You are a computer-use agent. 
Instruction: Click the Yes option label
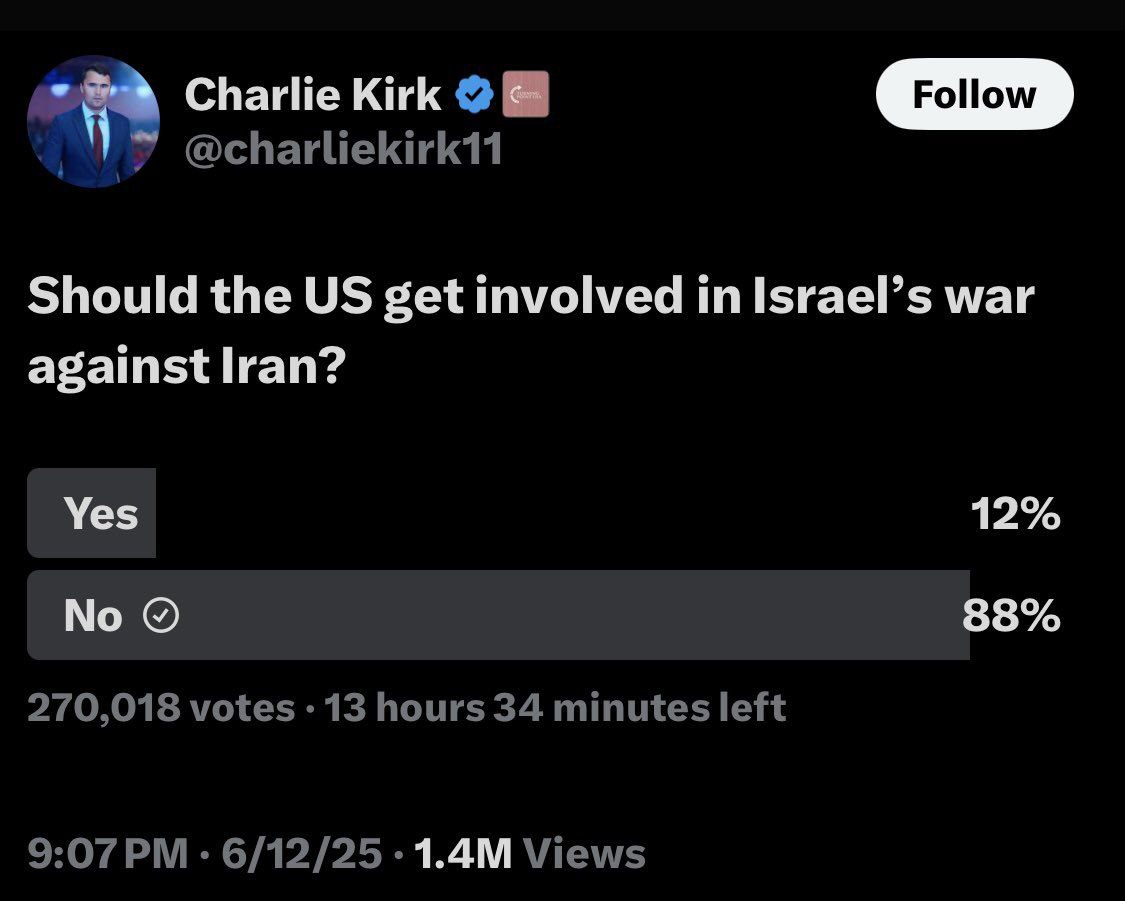point(100,514)
